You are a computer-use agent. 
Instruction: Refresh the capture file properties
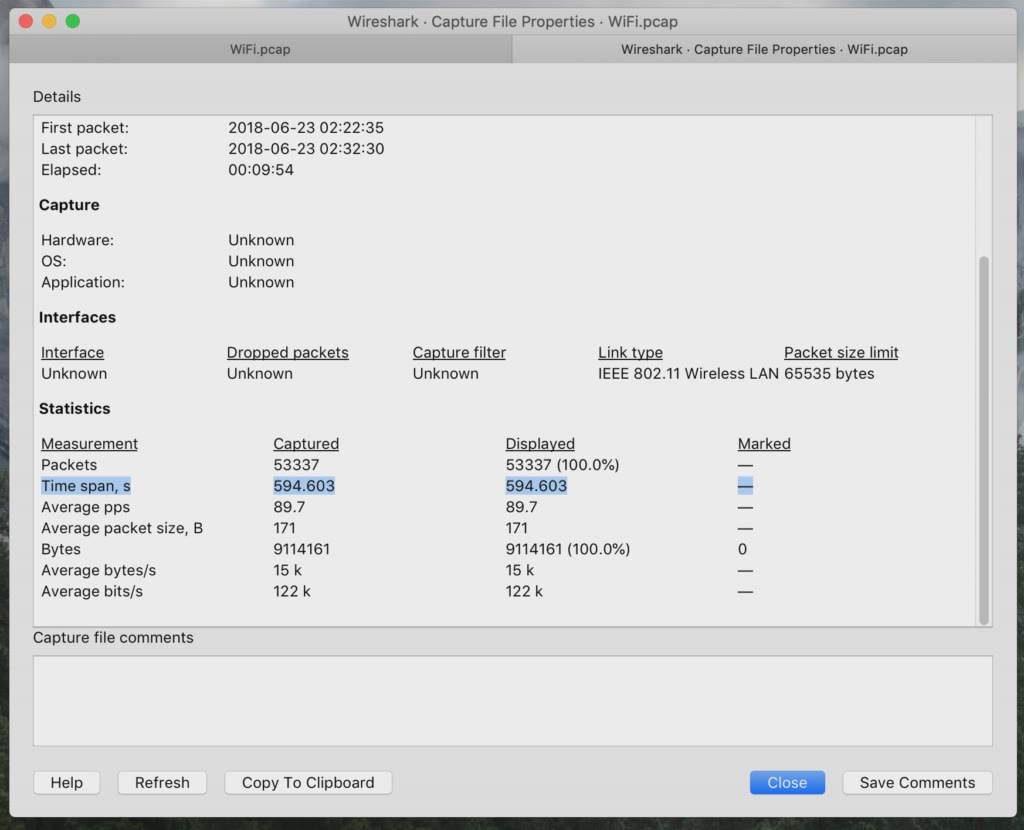162,782
